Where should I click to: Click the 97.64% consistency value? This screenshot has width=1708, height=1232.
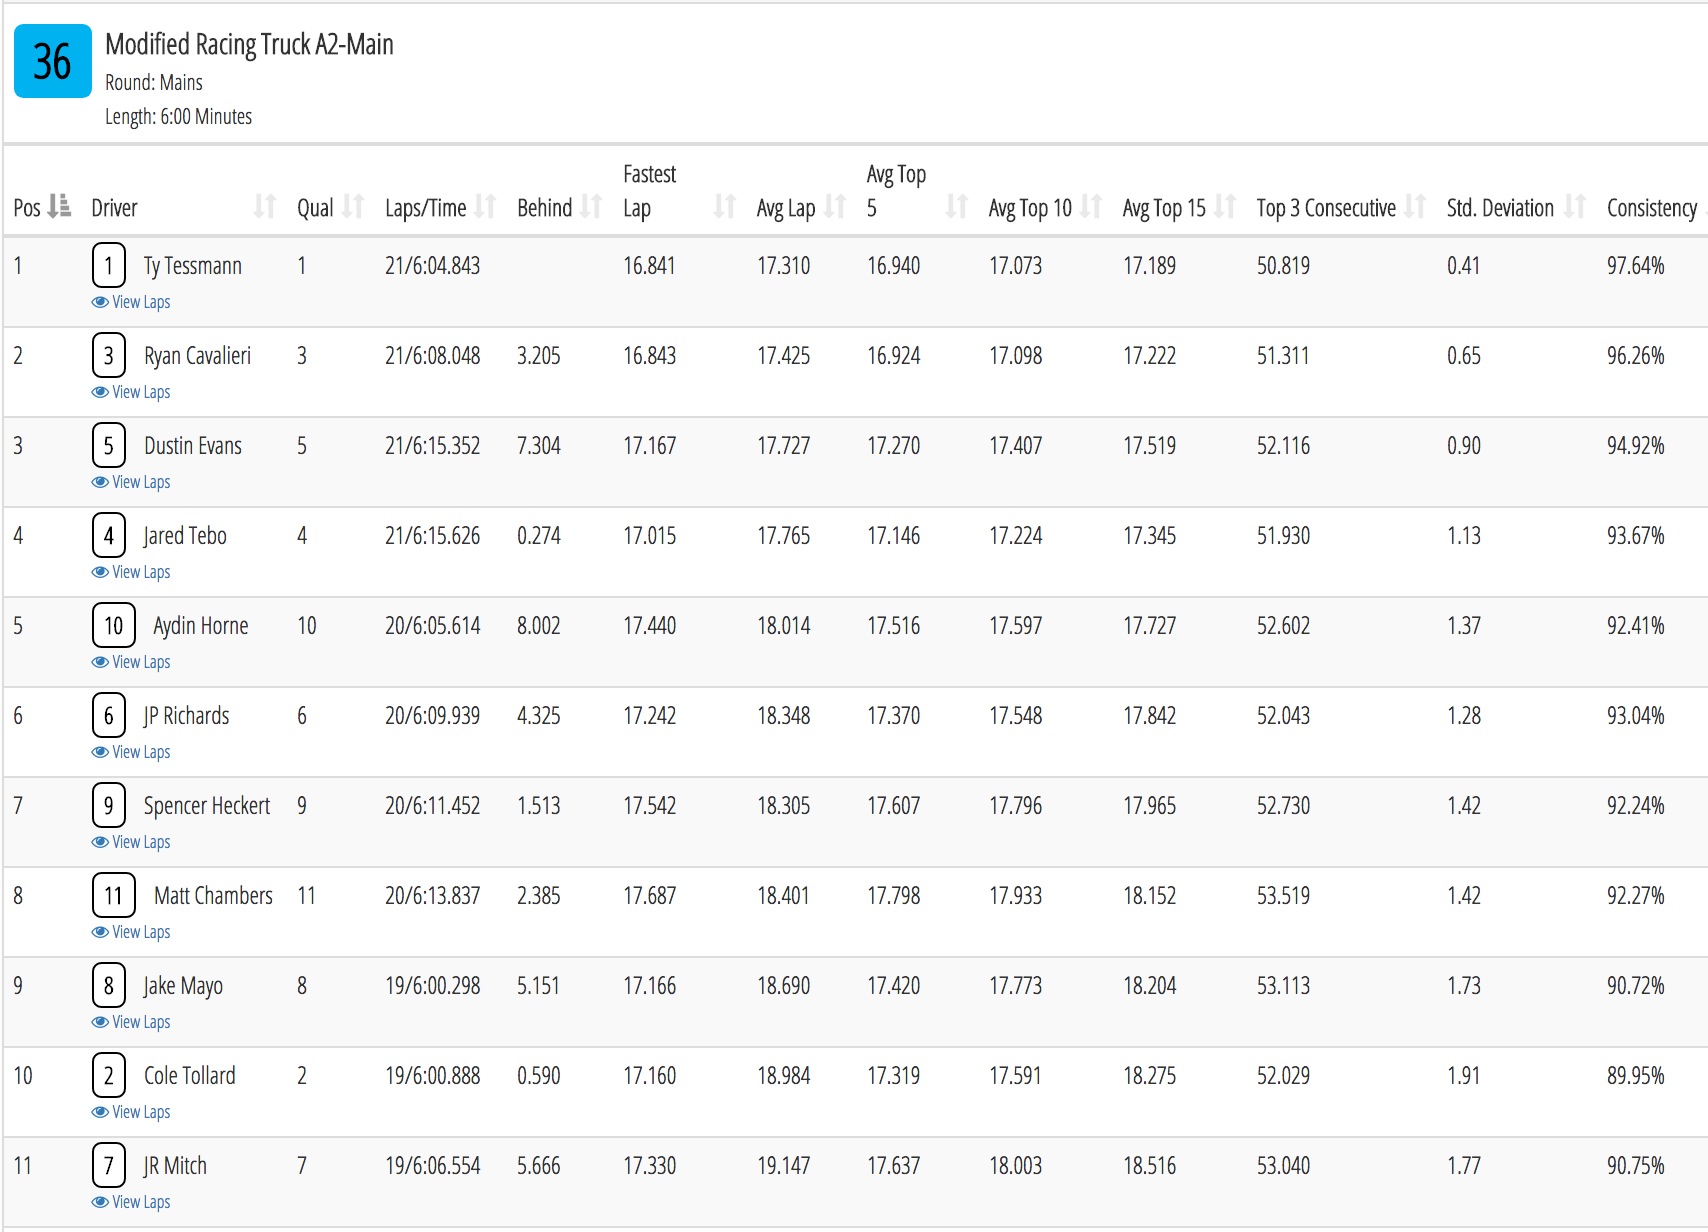pos(1636,266)
